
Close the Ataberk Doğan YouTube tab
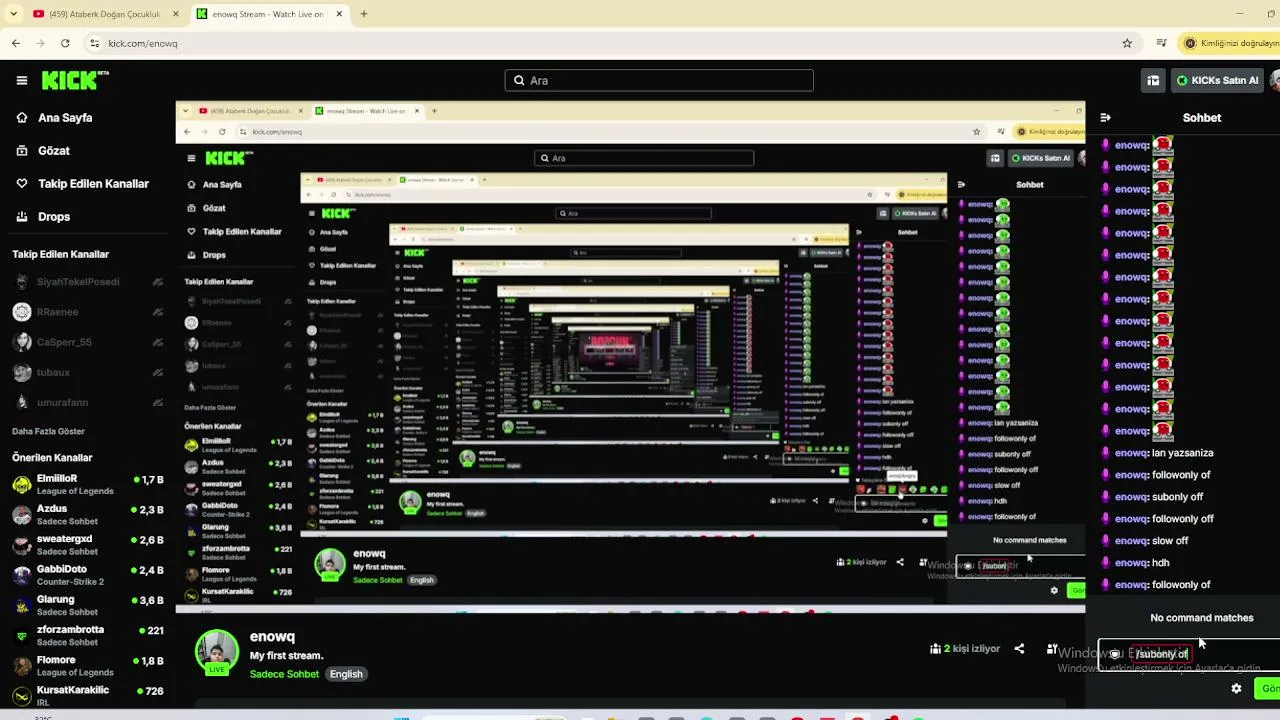pos(176,14)
